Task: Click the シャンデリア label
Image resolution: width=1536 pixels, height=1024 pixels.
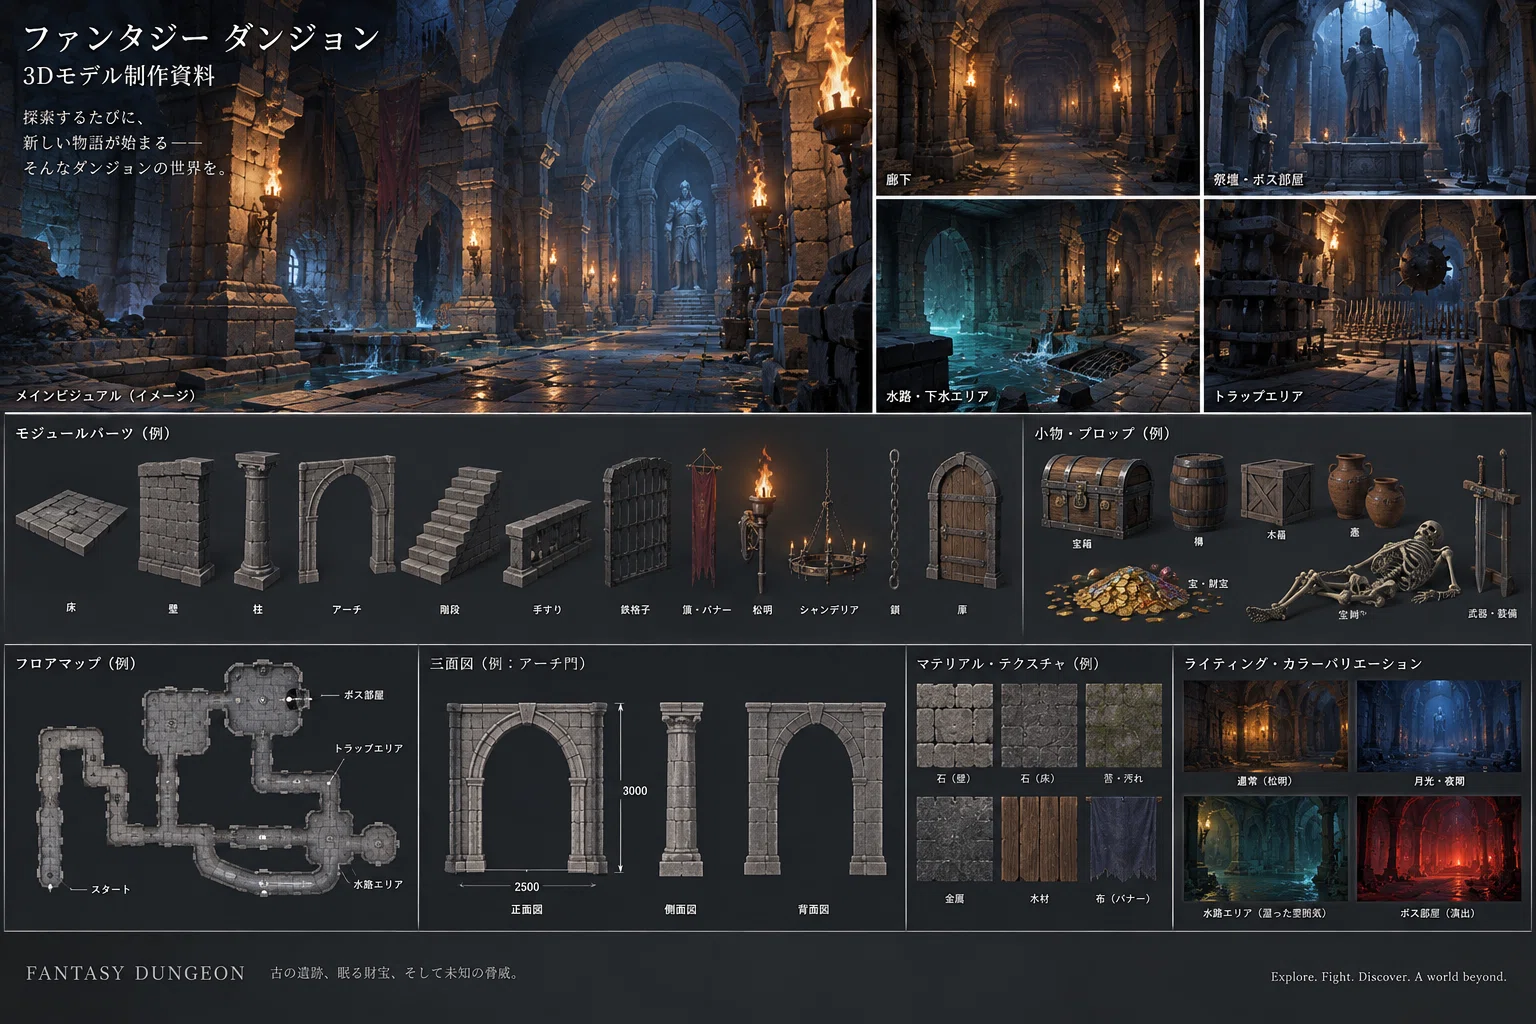Action: click(x=829, y=609)
